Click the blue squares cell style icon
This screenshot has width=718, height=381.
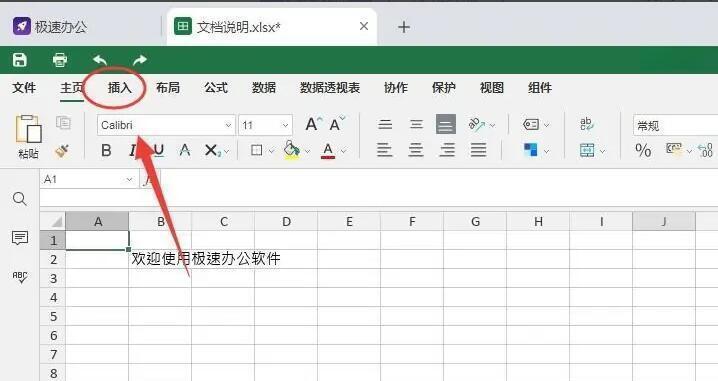click(x=531, y=150)
